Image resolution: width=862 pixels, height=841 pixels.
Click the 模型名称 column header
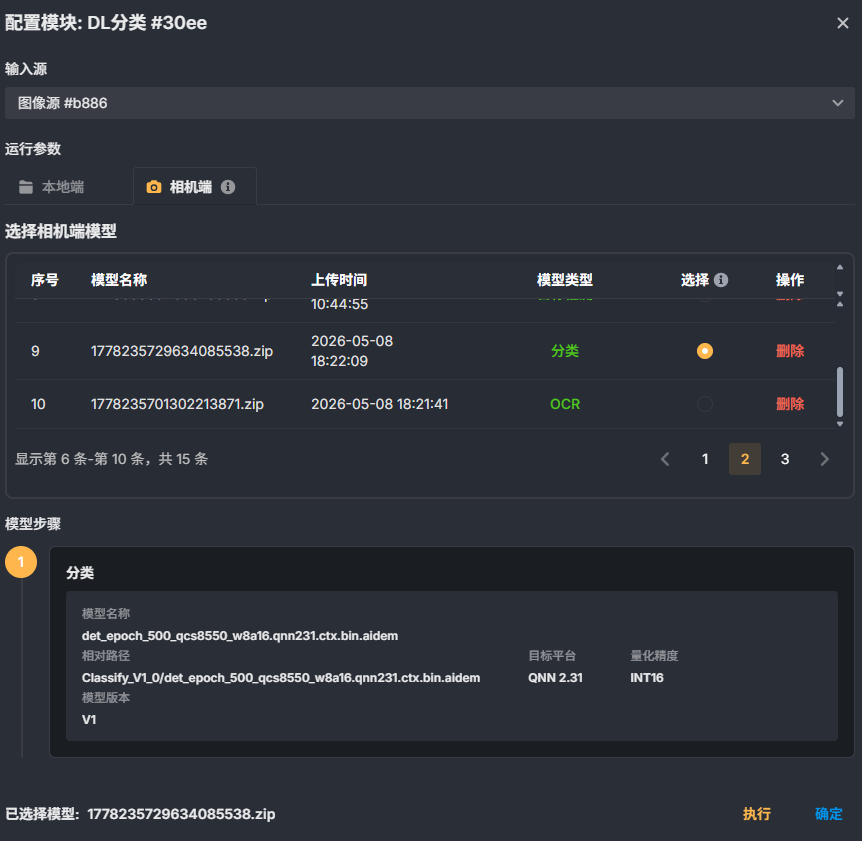pos(119,280)
